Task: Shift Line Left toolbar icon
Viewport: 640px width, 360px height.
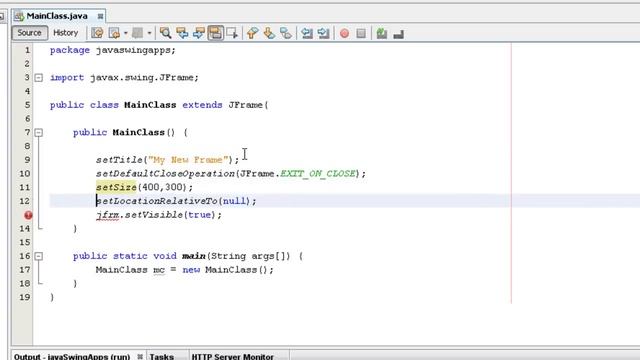Action: point(307,33)
